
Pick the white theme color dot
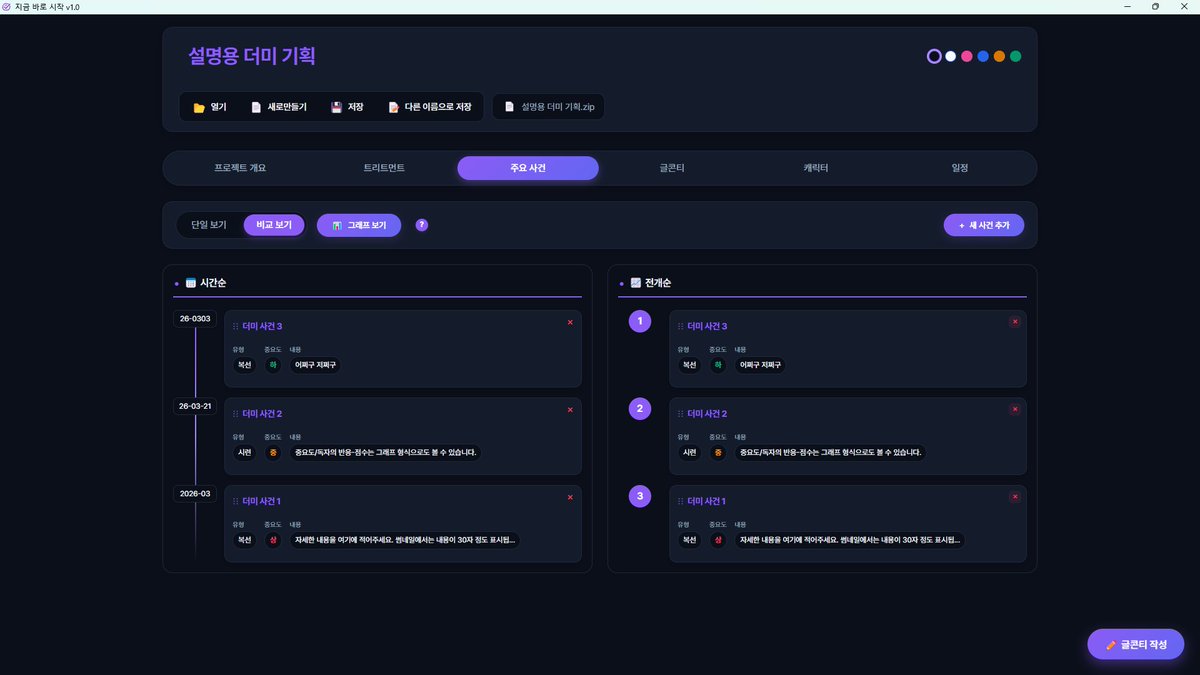pyautogui.click(x=951, y=56)
